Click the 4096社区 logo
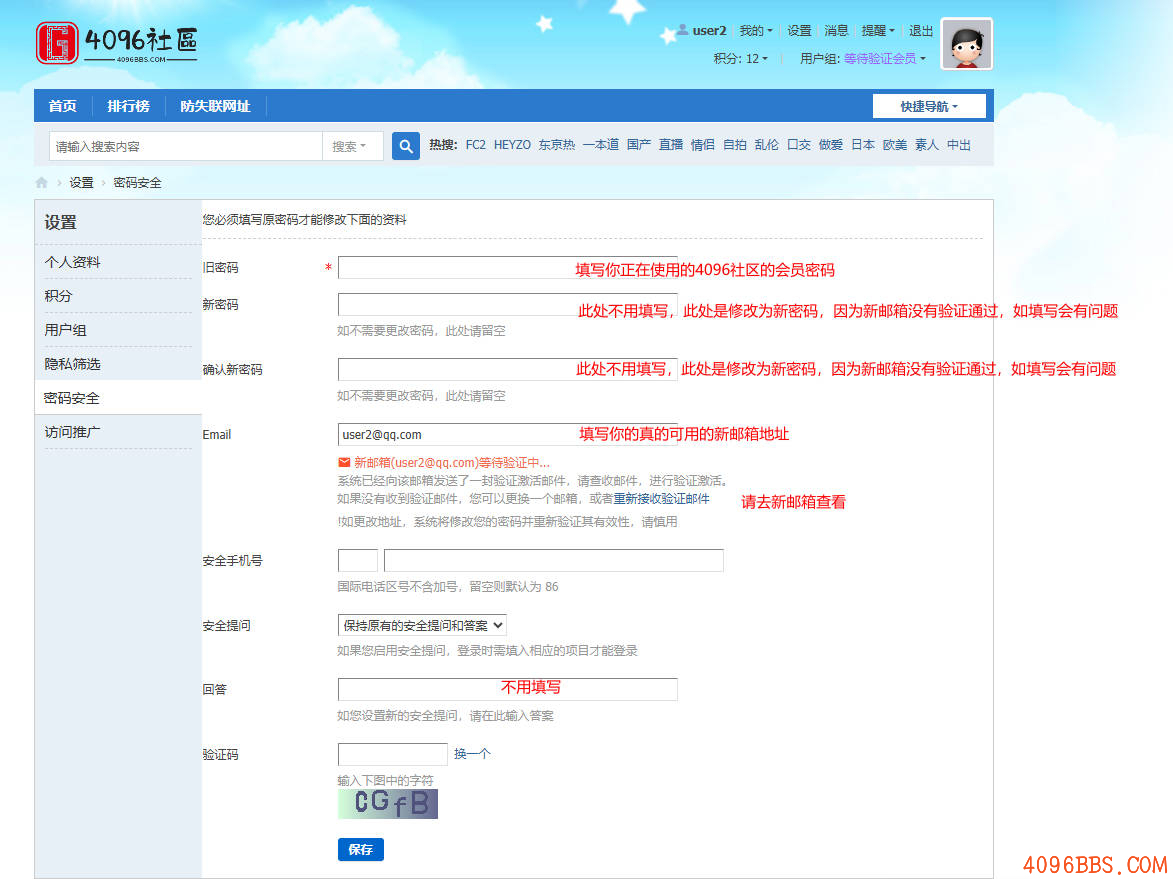Image resolution: width=1173 pixels, height=879 pixels. pyautogui.click(x=117, y=43)
